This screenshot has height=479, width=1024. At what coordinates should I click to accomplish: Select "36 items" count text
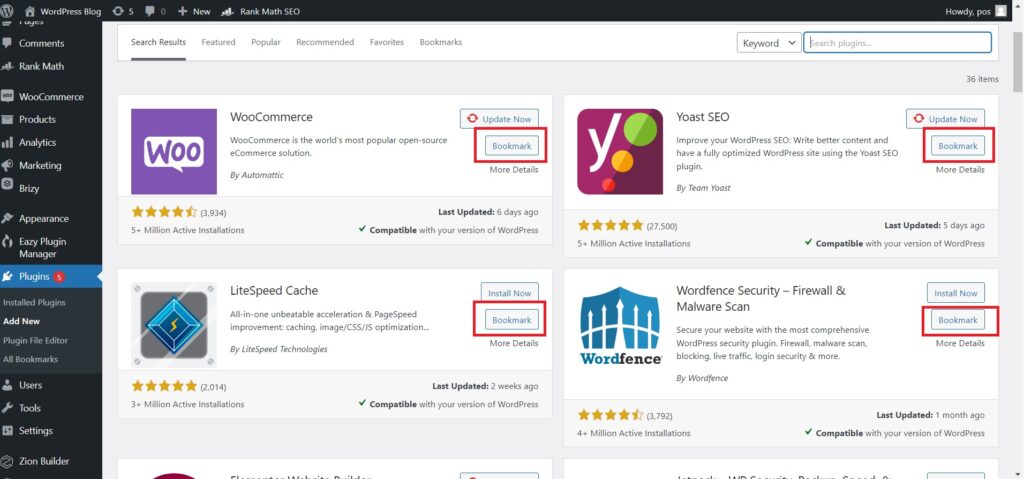pyautogui.click(x=982, y=79)
